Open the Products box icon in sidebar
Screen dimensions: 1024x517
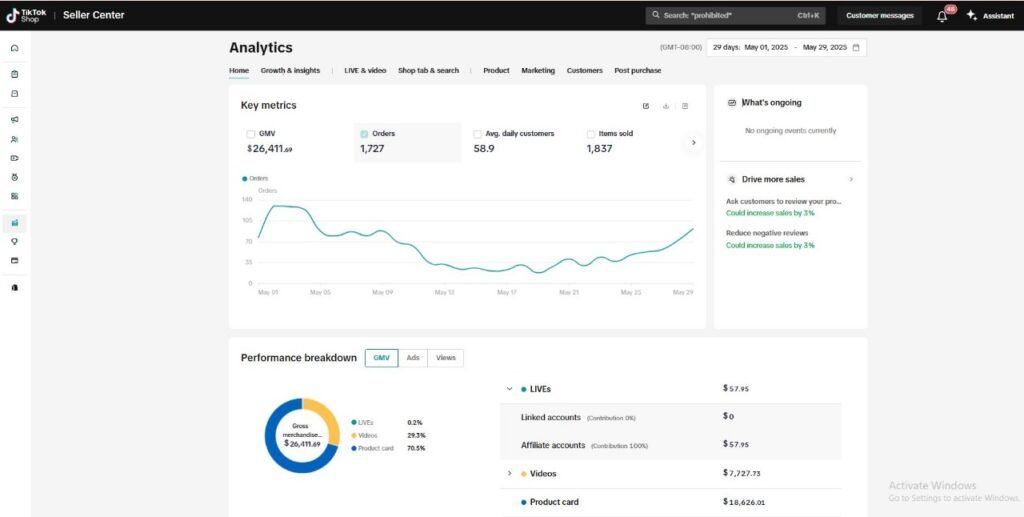(x=15, y=94)
